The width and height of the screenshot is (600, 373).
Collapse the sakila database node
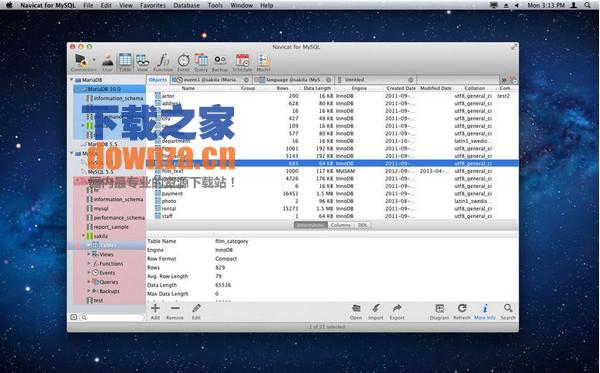(x=83, y=236)
